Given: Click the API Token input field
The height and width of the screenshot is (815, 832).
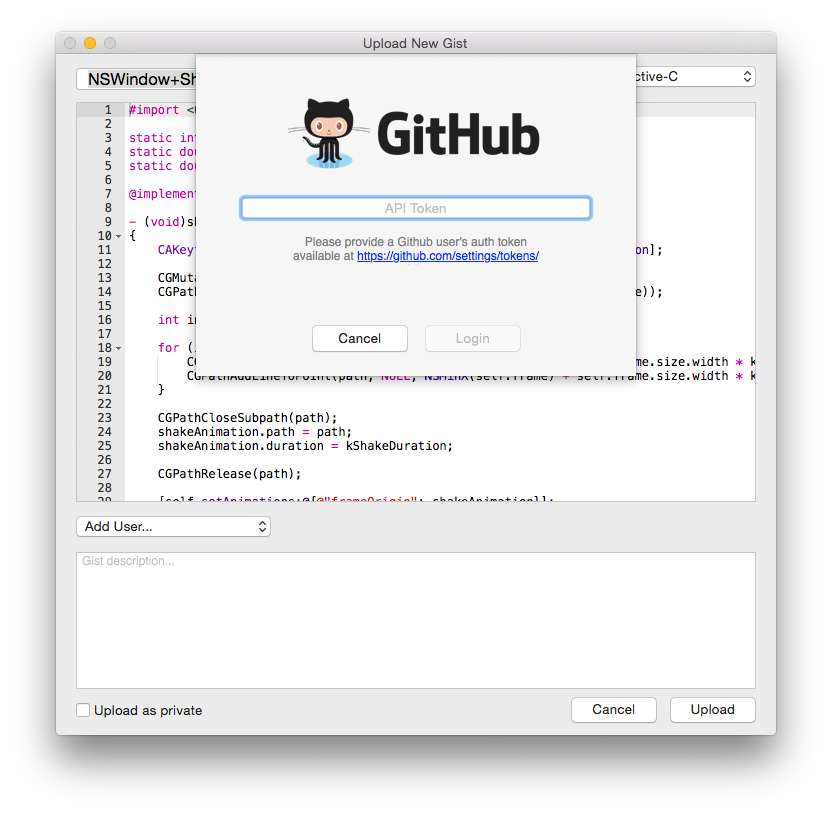Looking at the screenshot, I should click(415, 208).
